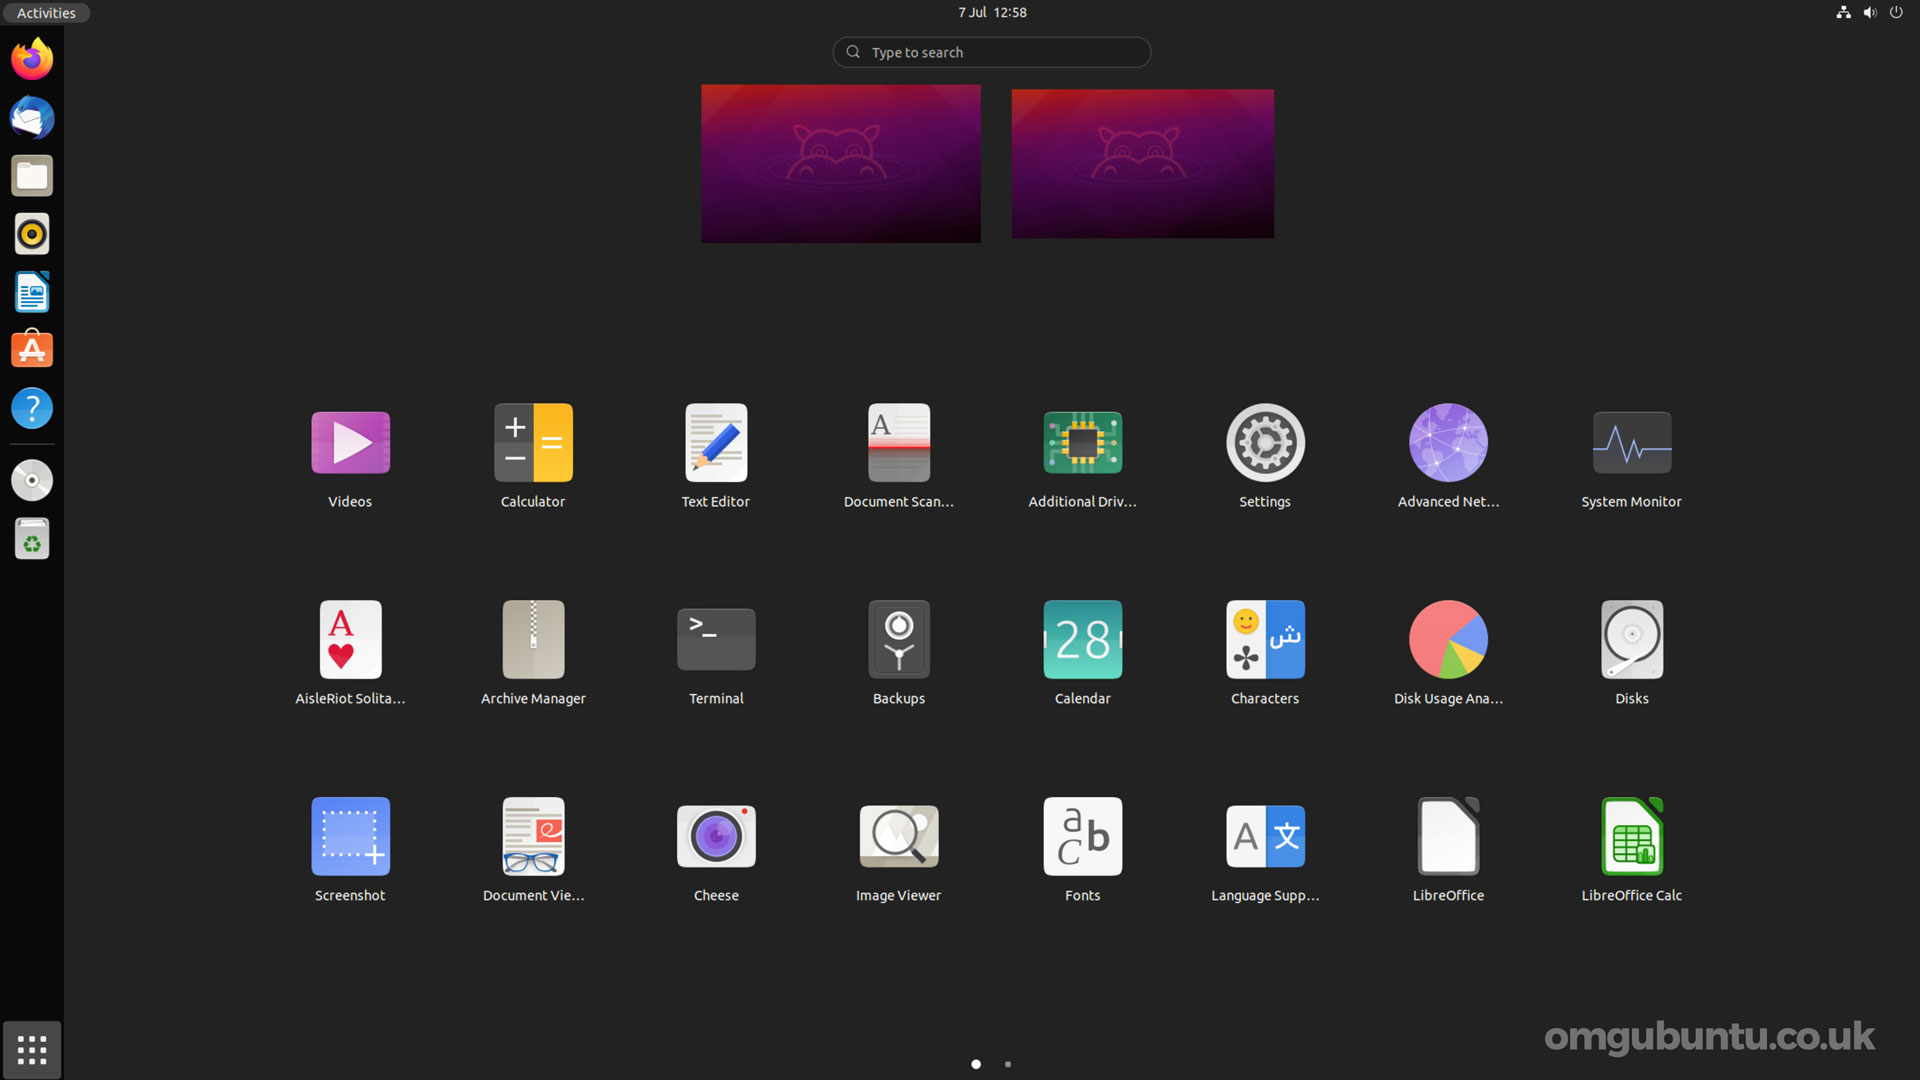The image size is (1920, 1080).
Task: Open the Backups application
Action: pyautogui.click(x=898, y=638)
